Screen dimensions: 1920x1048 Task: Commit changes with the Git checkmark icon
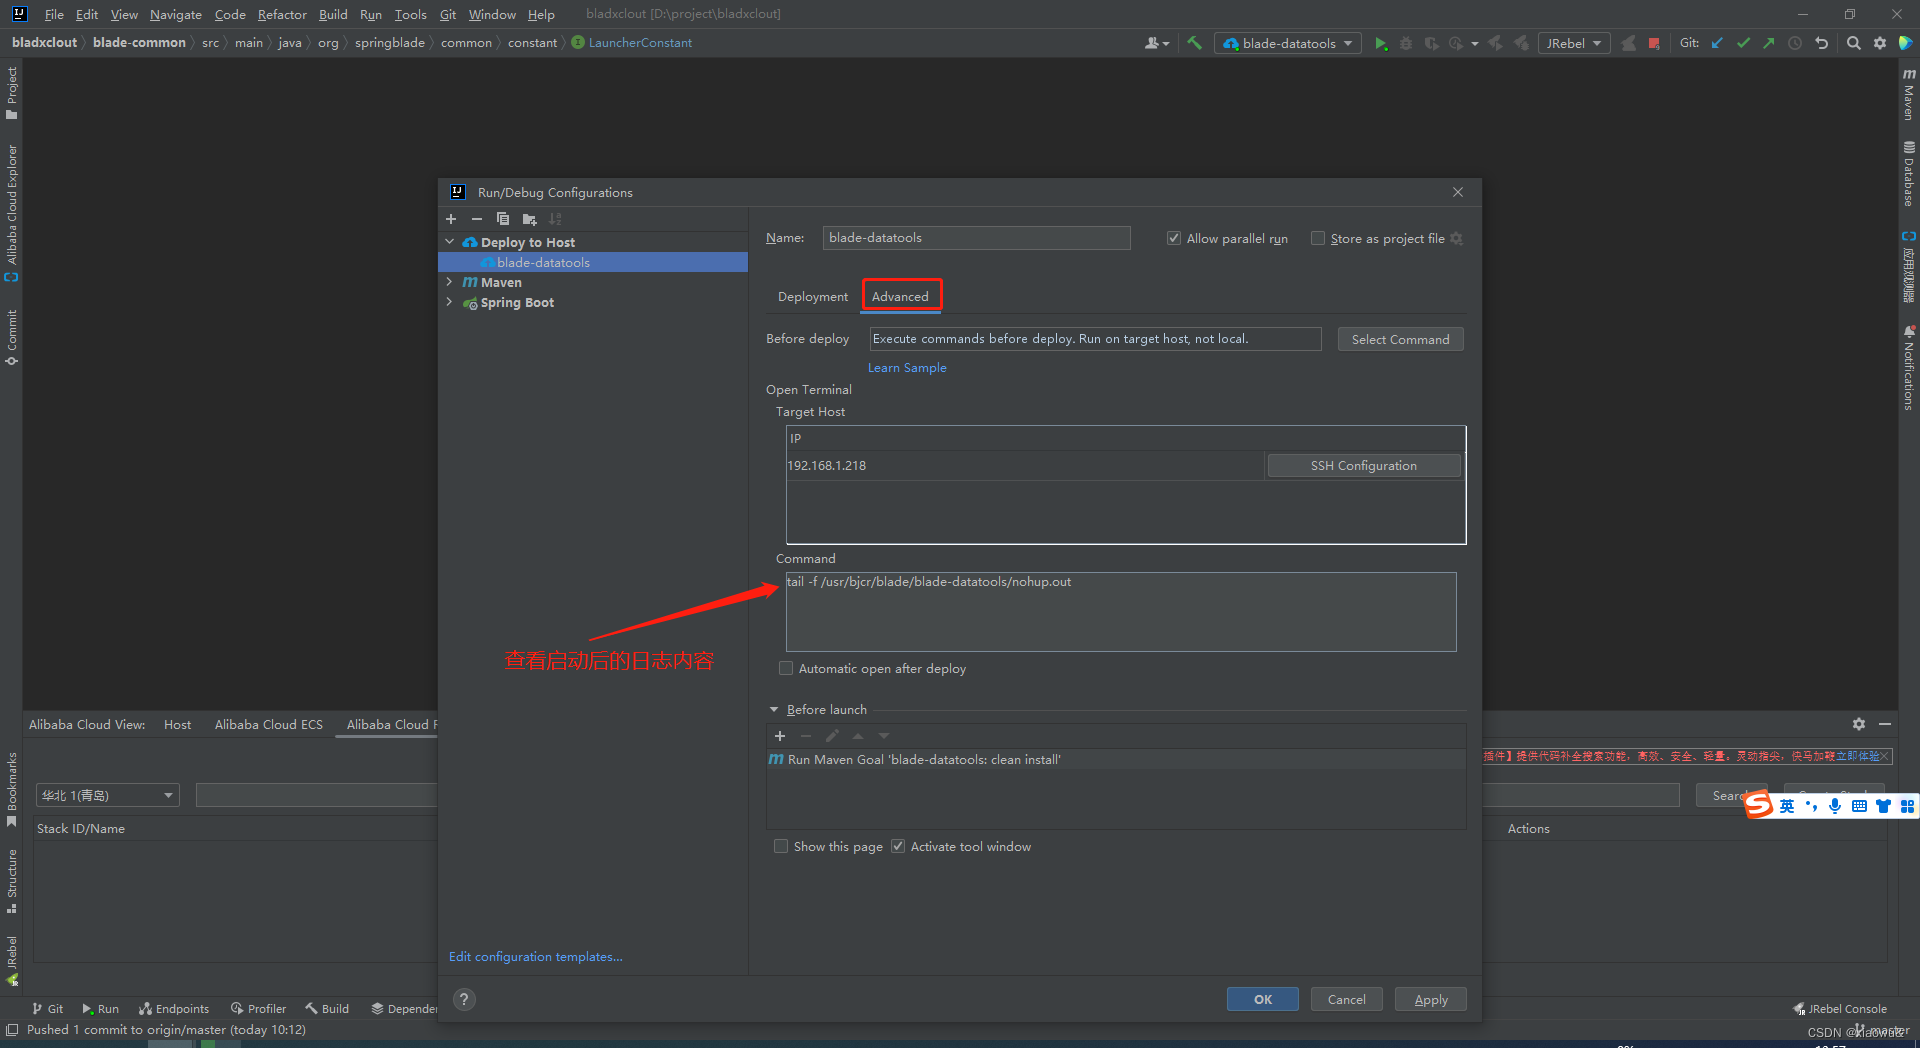point(1743,43)
